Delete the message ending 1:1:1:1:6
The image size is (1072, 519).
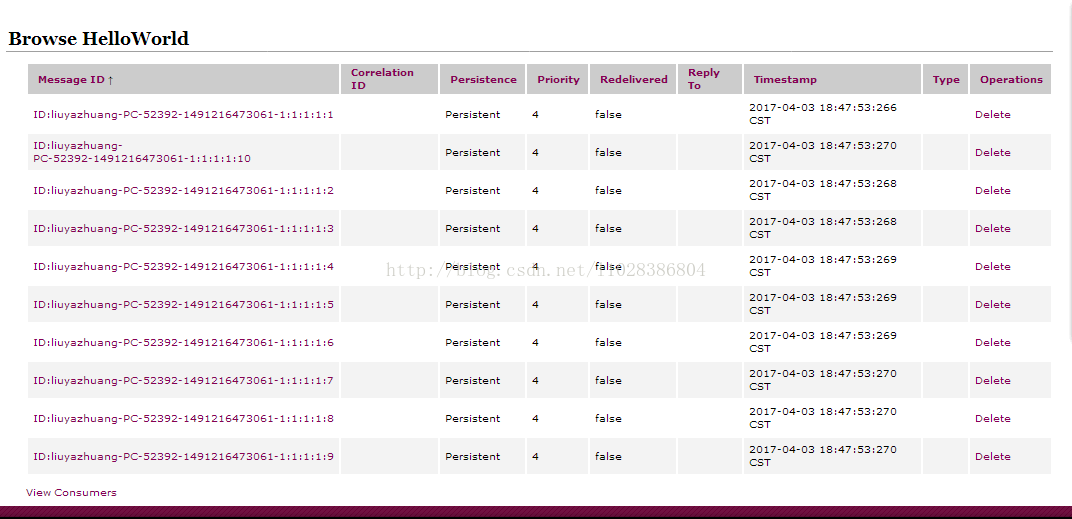(993, 342)
